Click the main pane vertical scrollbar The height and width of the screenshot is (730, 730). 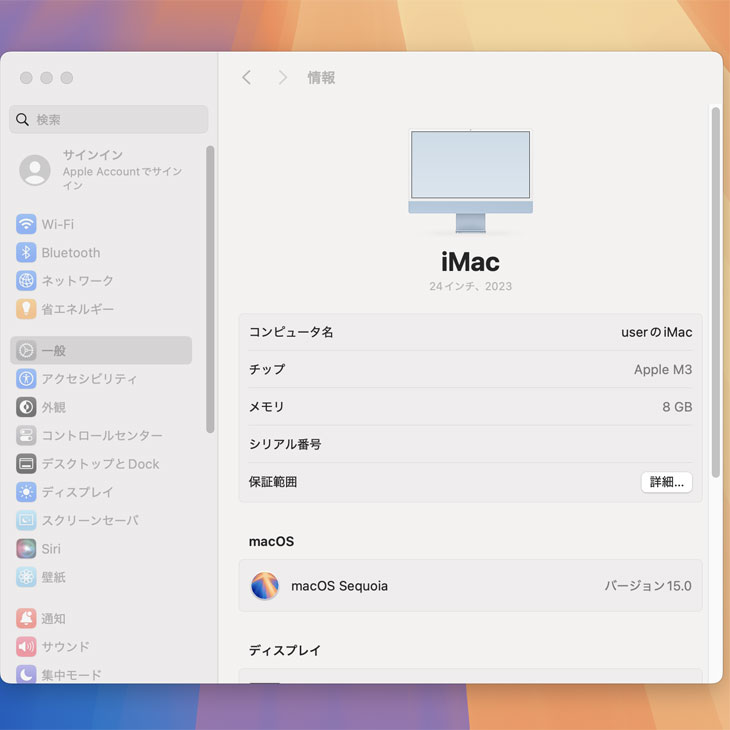pyautogui.click(x=716, y=292)
